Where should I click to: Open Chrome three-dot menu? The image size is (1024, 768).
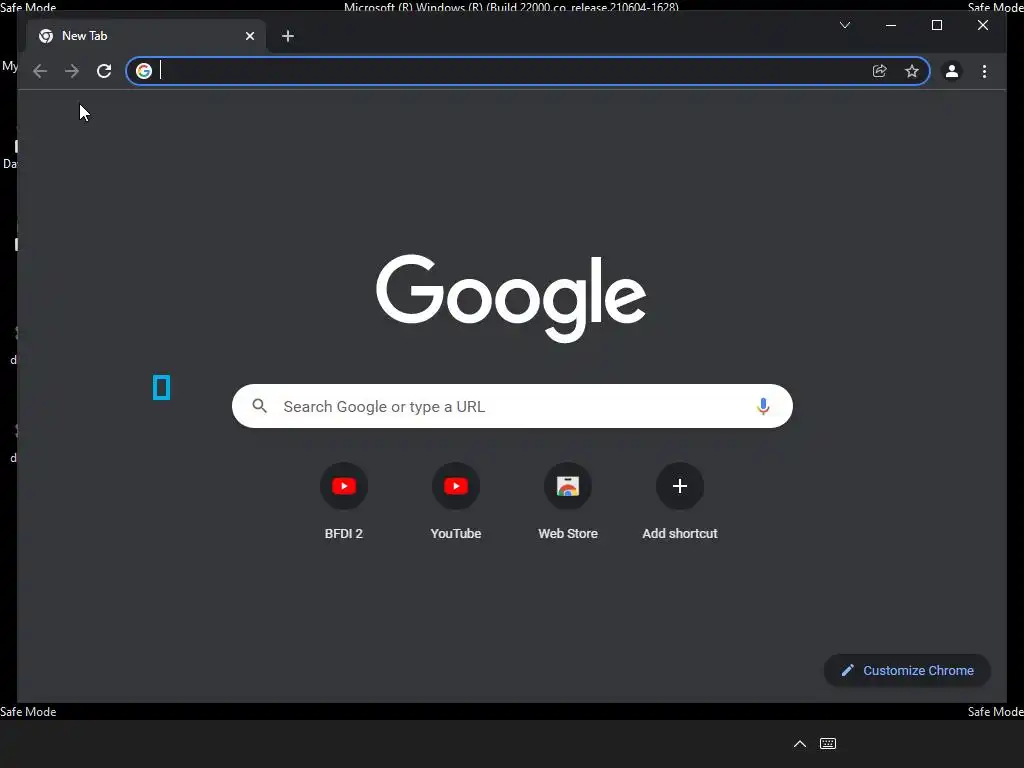984,71
